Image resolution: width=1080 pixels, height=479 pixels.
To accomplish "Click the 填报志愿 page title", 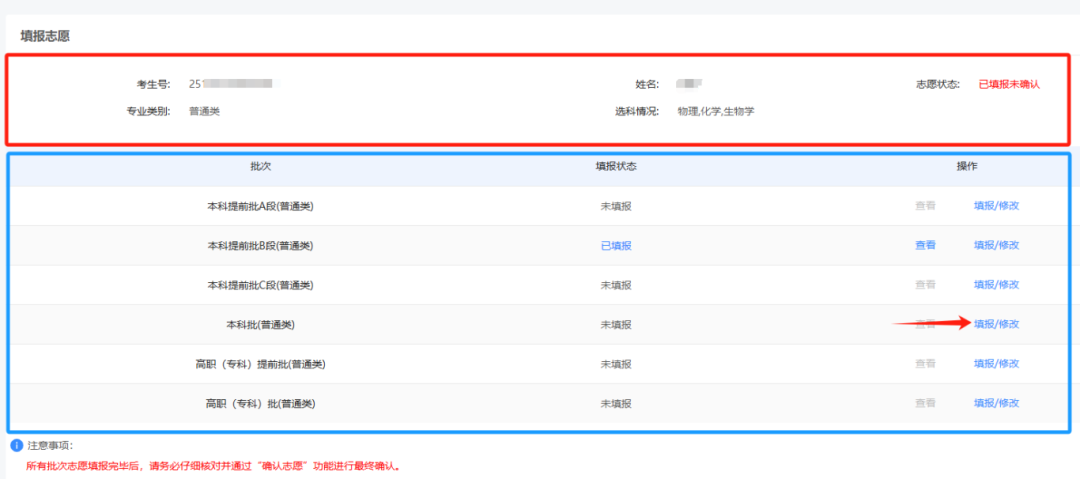I will pos(45,36).
